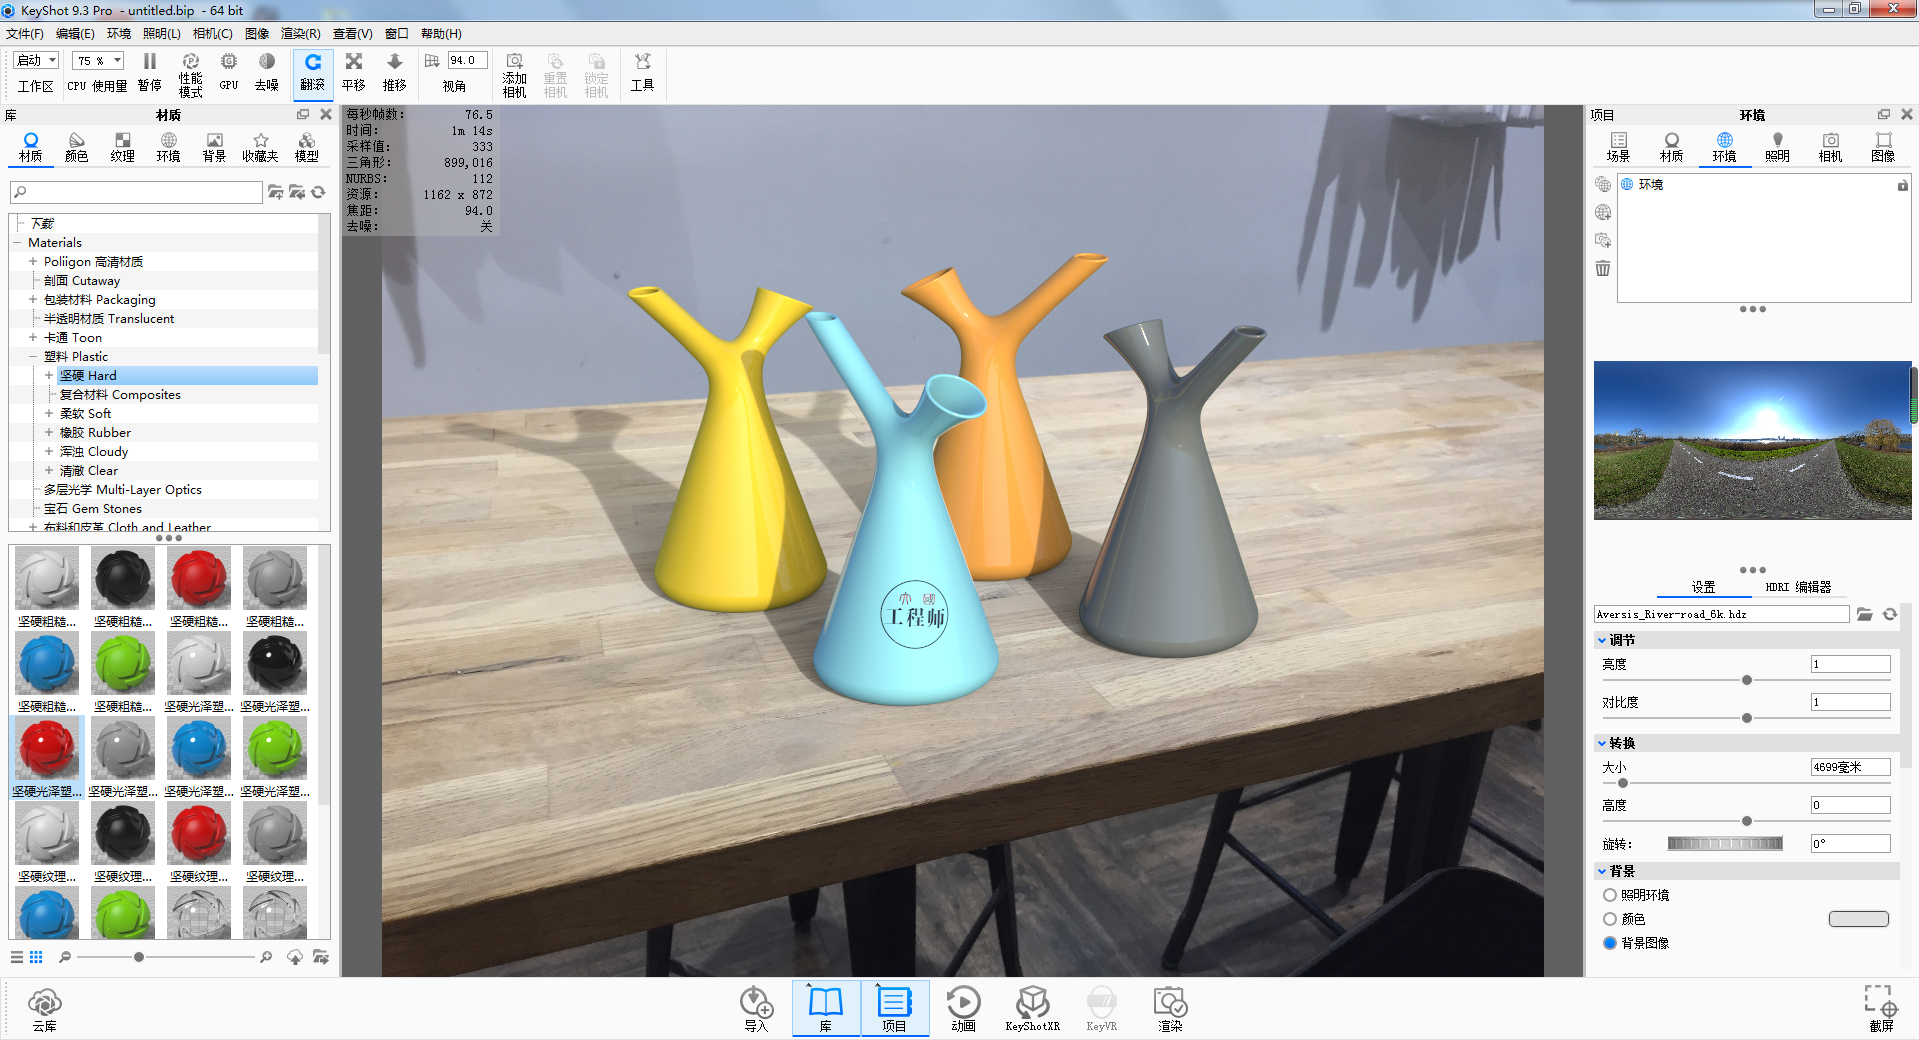
Task: Open the HDRI Editor tab
Action: coord(1798,587)
